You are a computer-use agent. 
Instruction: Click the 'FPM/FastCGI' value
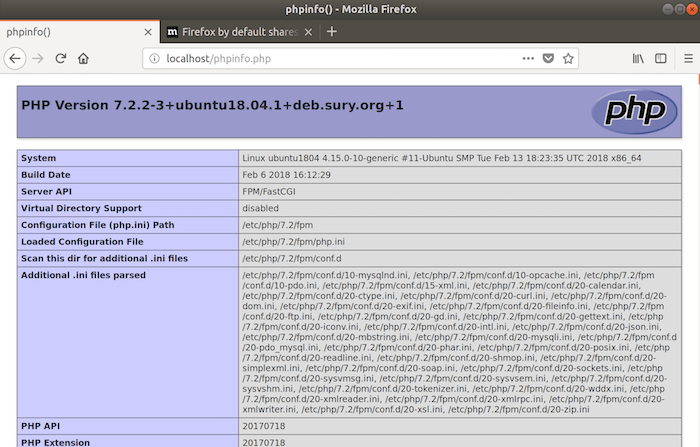click(x=269, y=192)
